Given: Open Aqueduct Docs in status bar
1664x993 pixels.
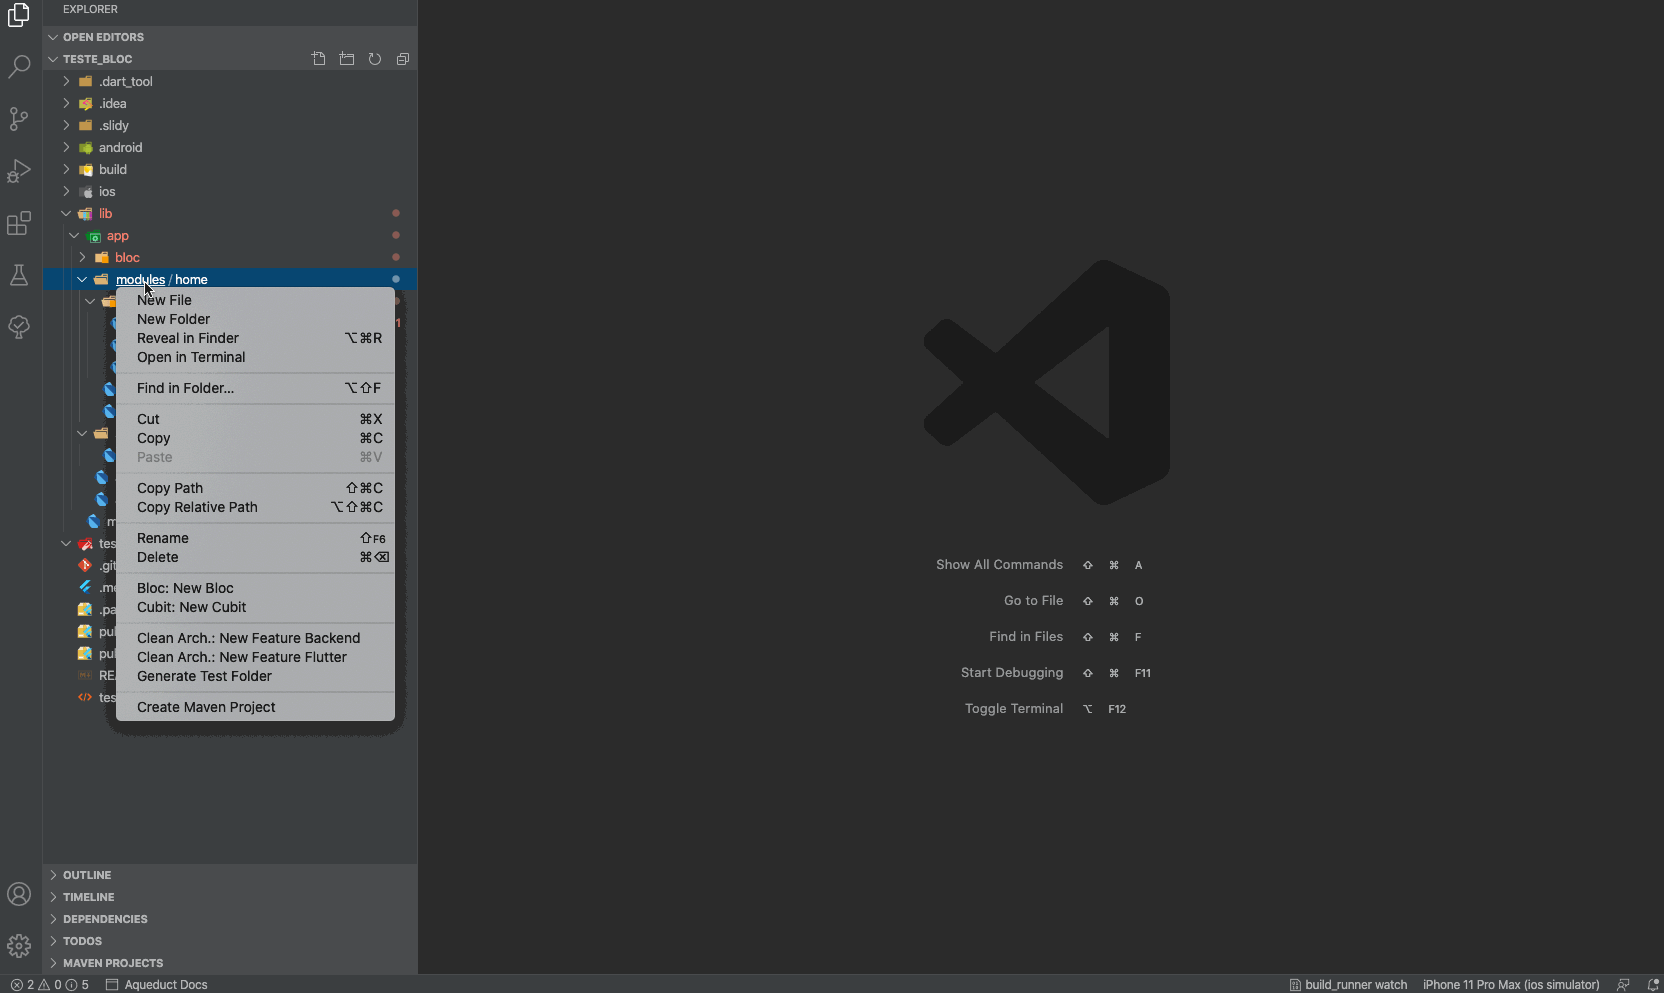Looking at the screenshot, I should coord(157,985).
